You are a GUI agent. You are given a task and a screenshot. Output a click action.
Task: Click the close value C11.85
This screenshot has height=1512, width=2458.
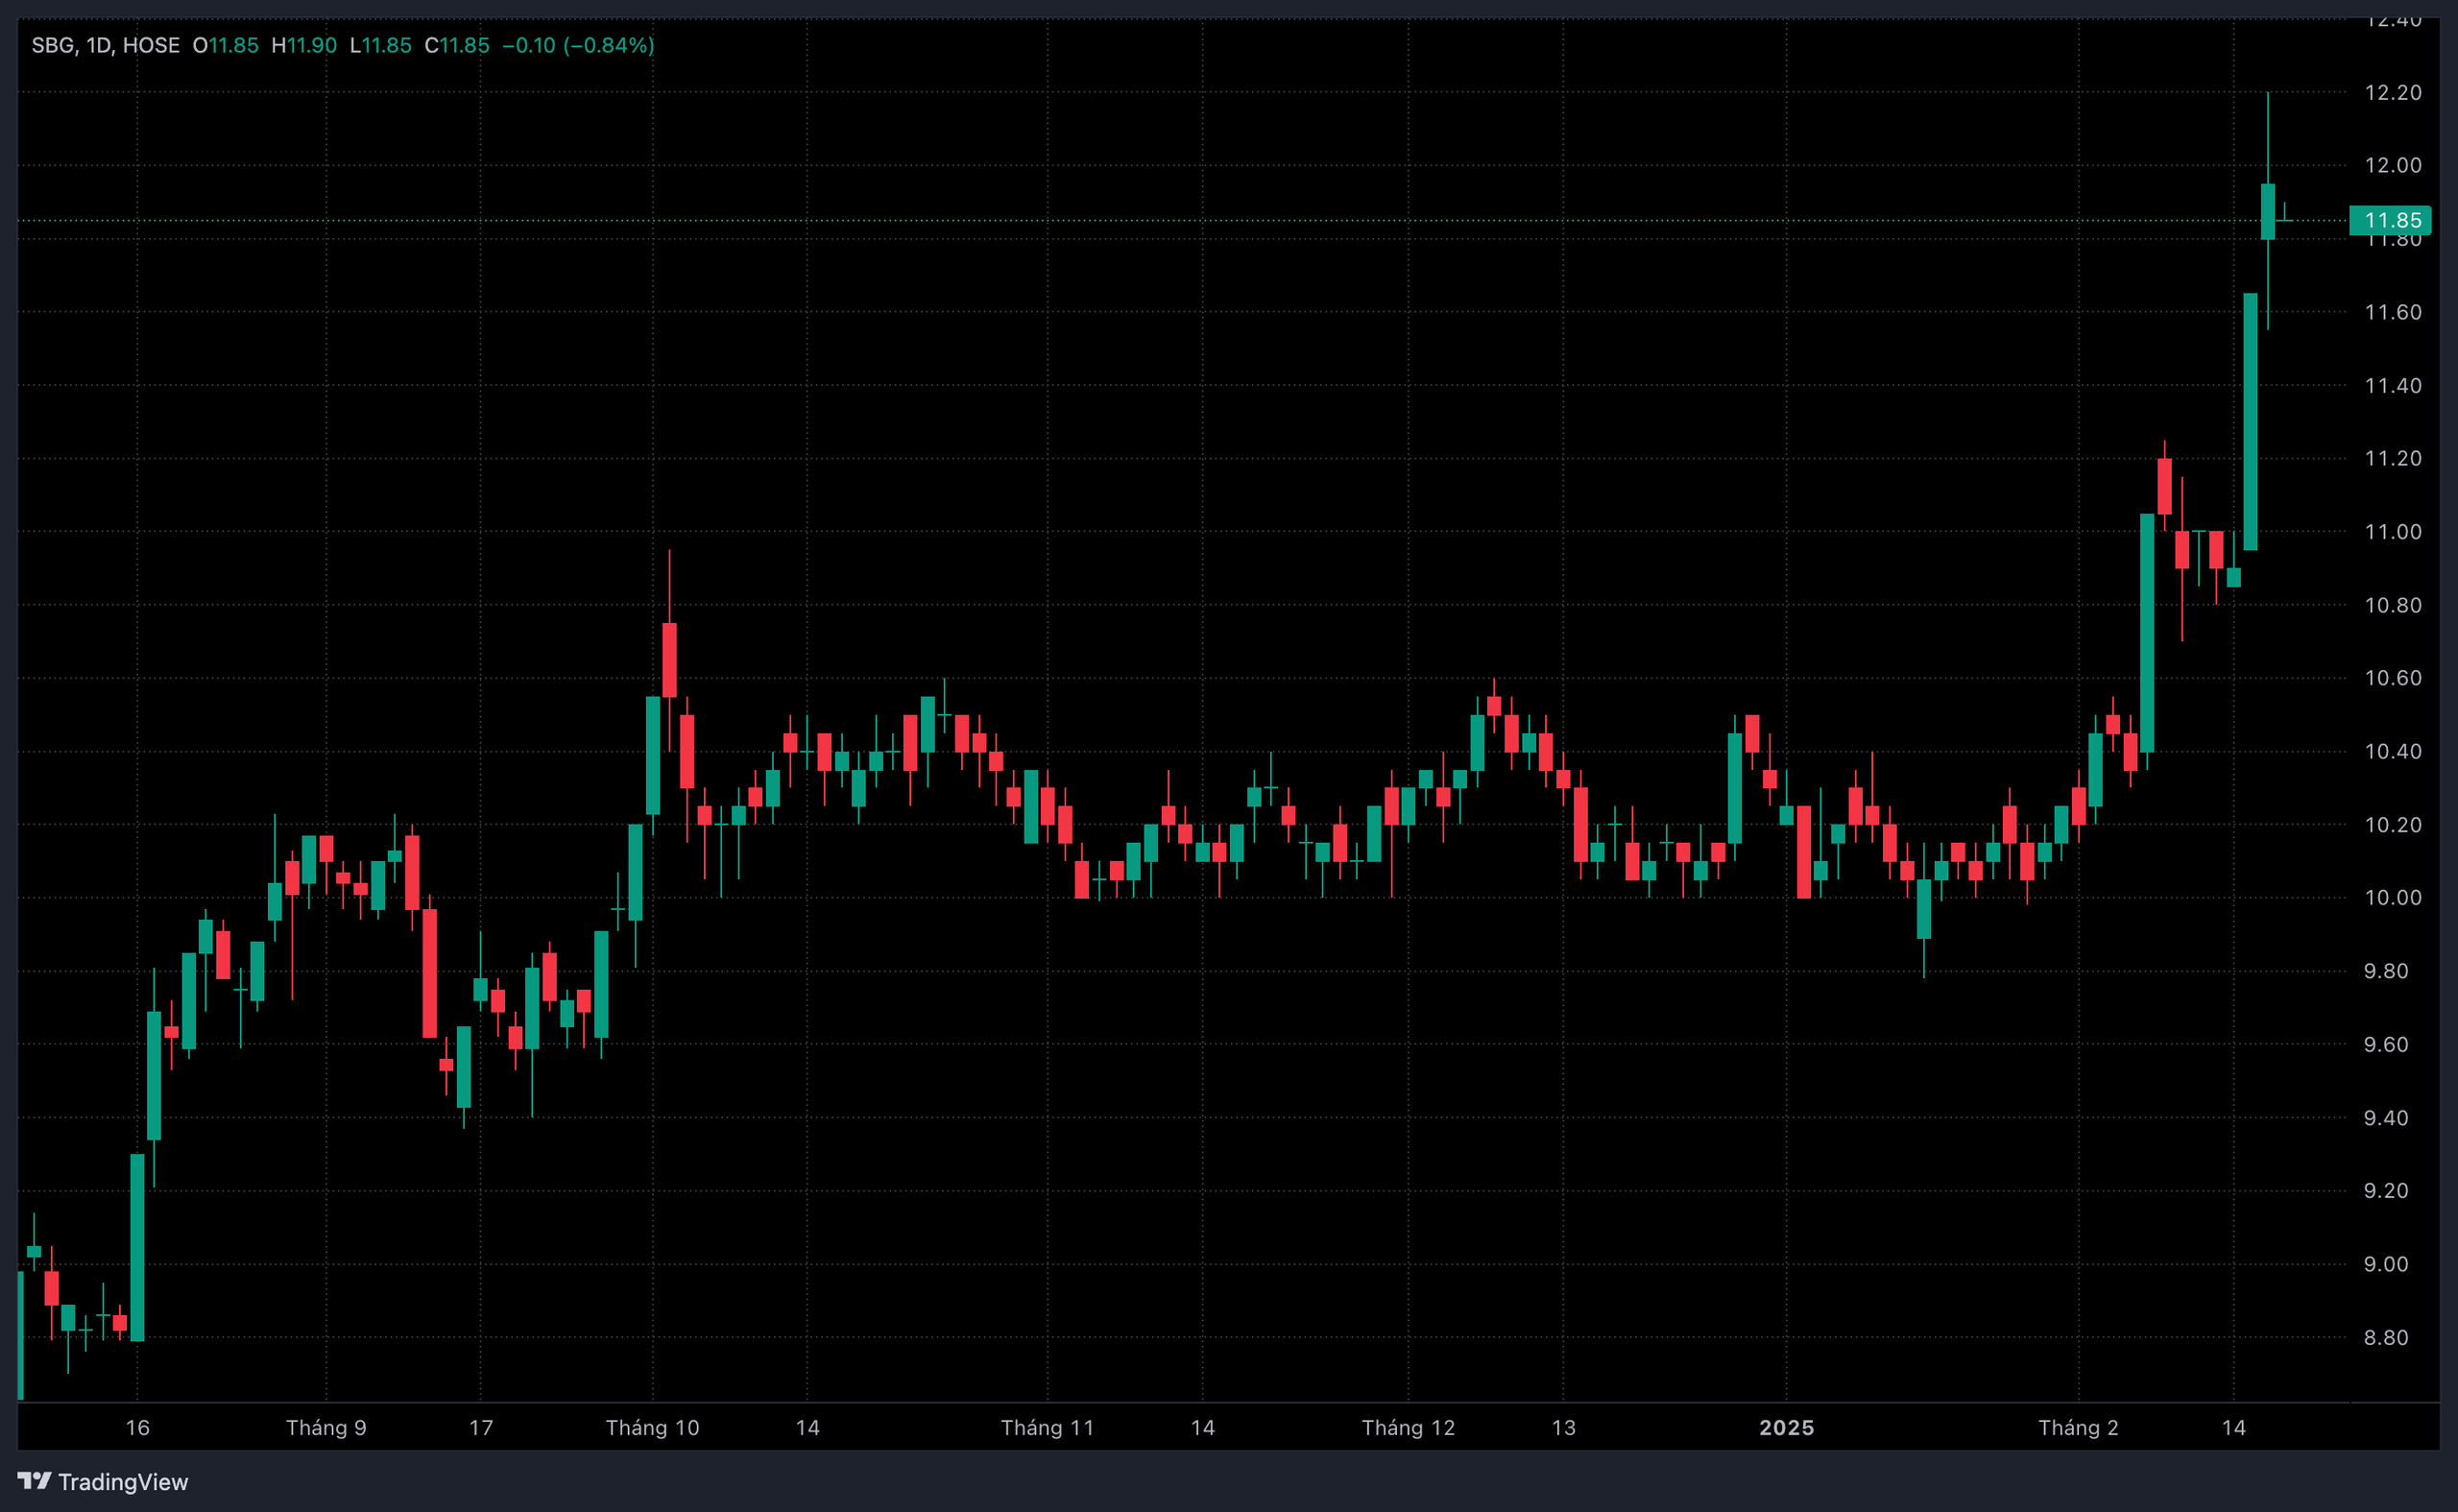coord(457,45)
